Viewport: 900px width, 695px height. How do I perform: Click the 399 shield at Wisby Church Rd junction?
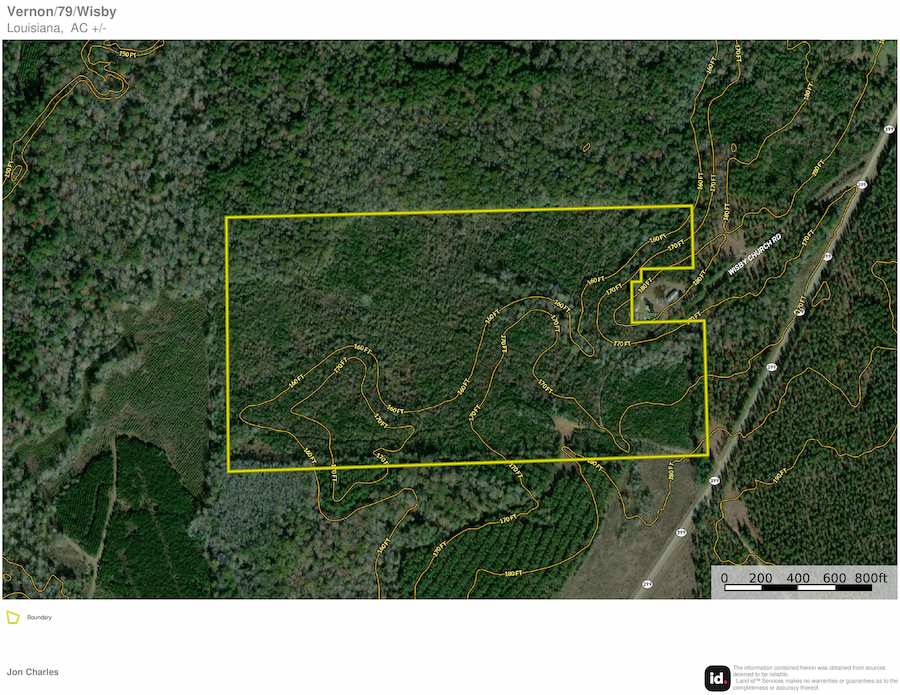(861, 184)
